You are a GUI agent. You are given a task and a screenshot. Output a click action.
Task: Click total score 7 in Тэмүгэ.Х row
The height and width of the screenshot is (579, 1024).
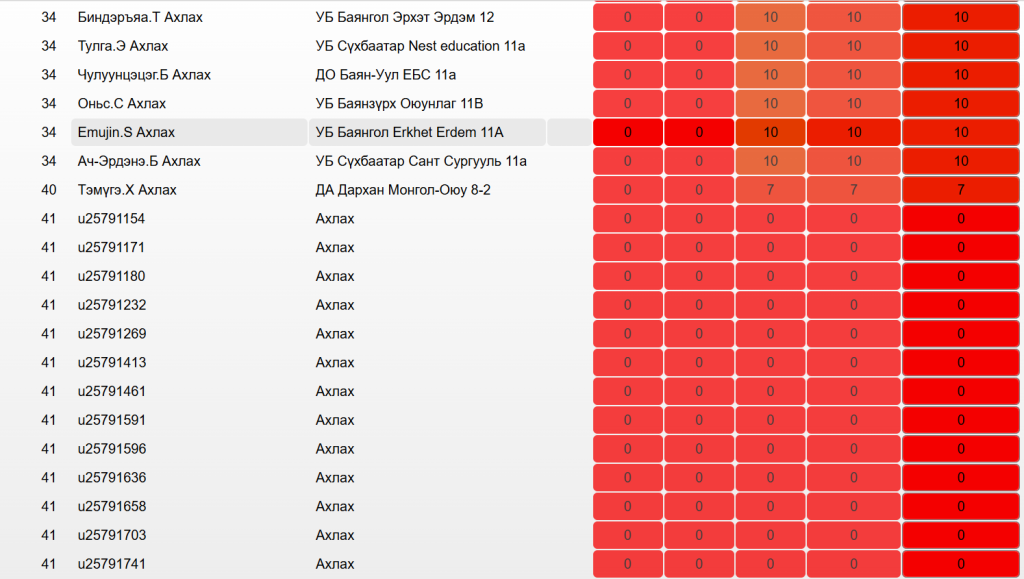(x=960, y=190)
